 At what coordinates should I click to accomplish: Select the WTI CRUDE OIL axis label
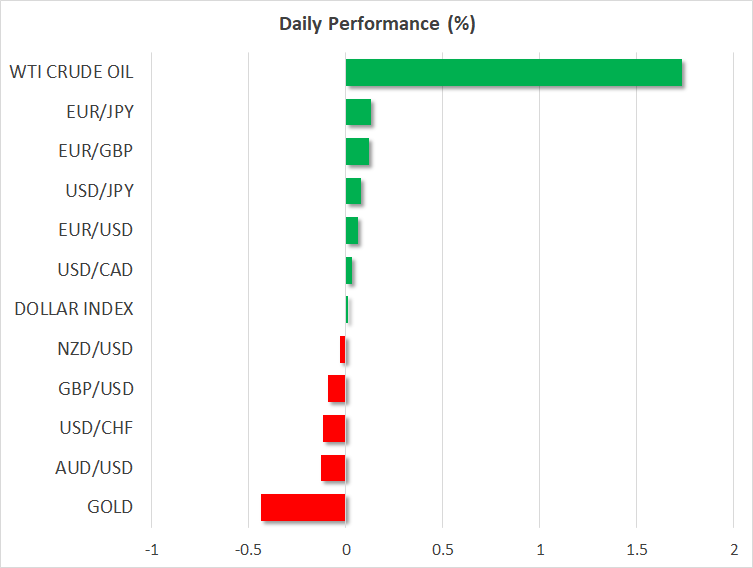(x=71, y=72)
